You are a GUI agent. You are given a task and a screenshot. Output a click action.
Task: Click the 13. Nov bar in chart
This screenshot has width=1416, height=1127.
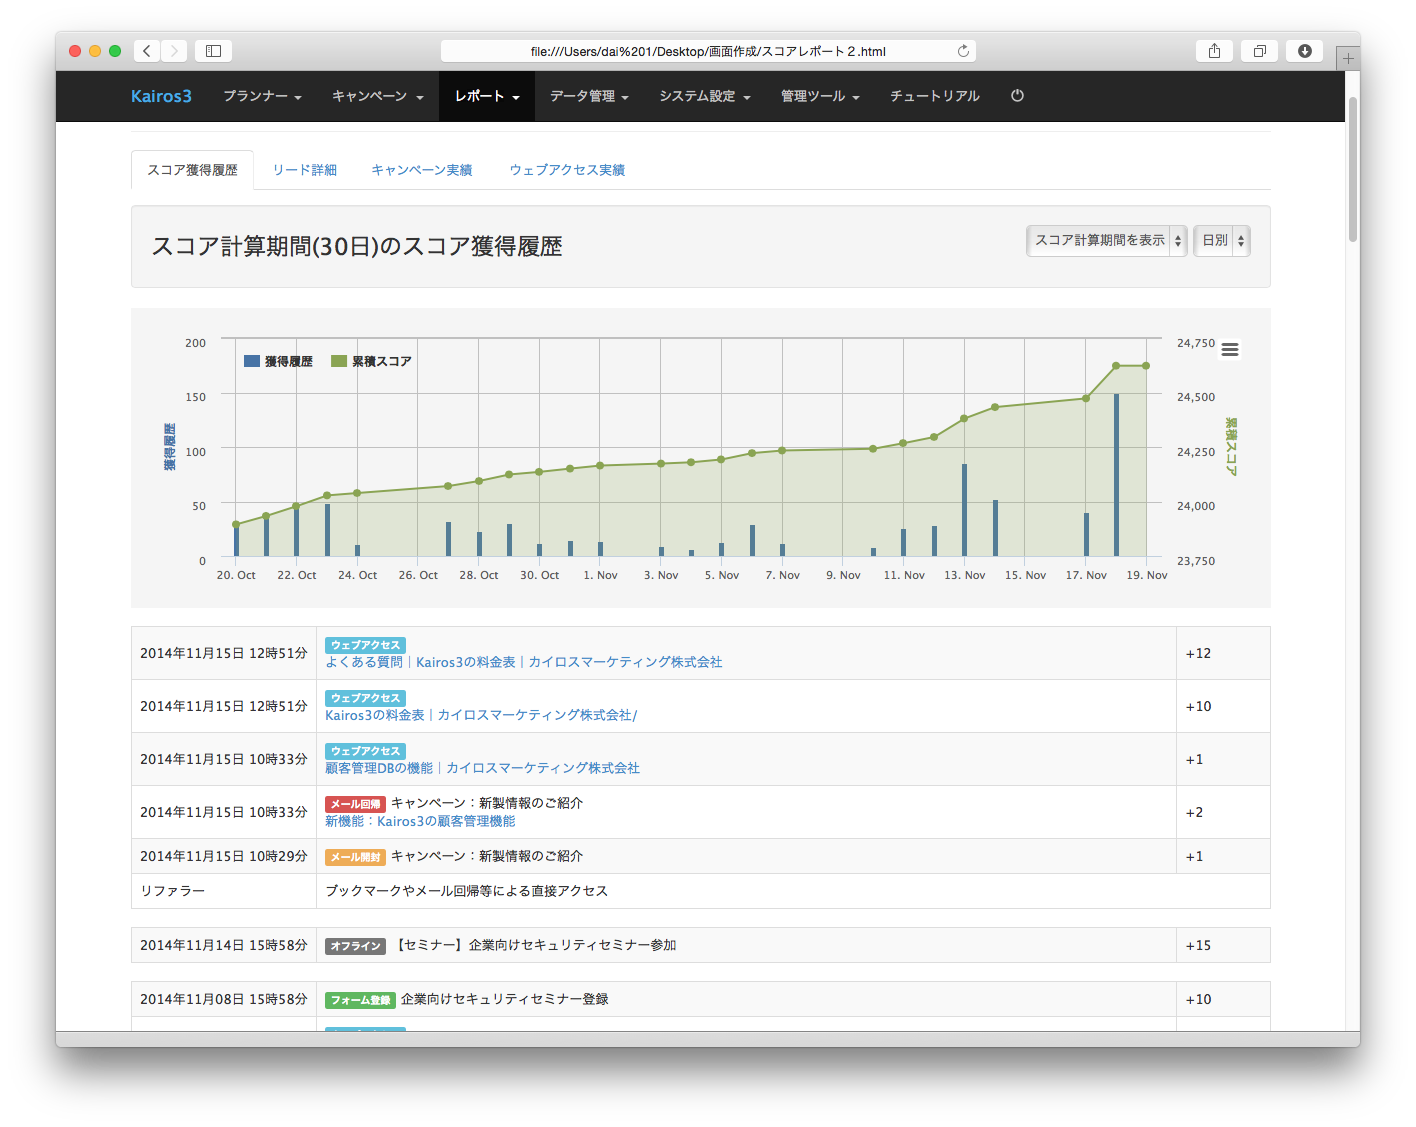(964, 510)
